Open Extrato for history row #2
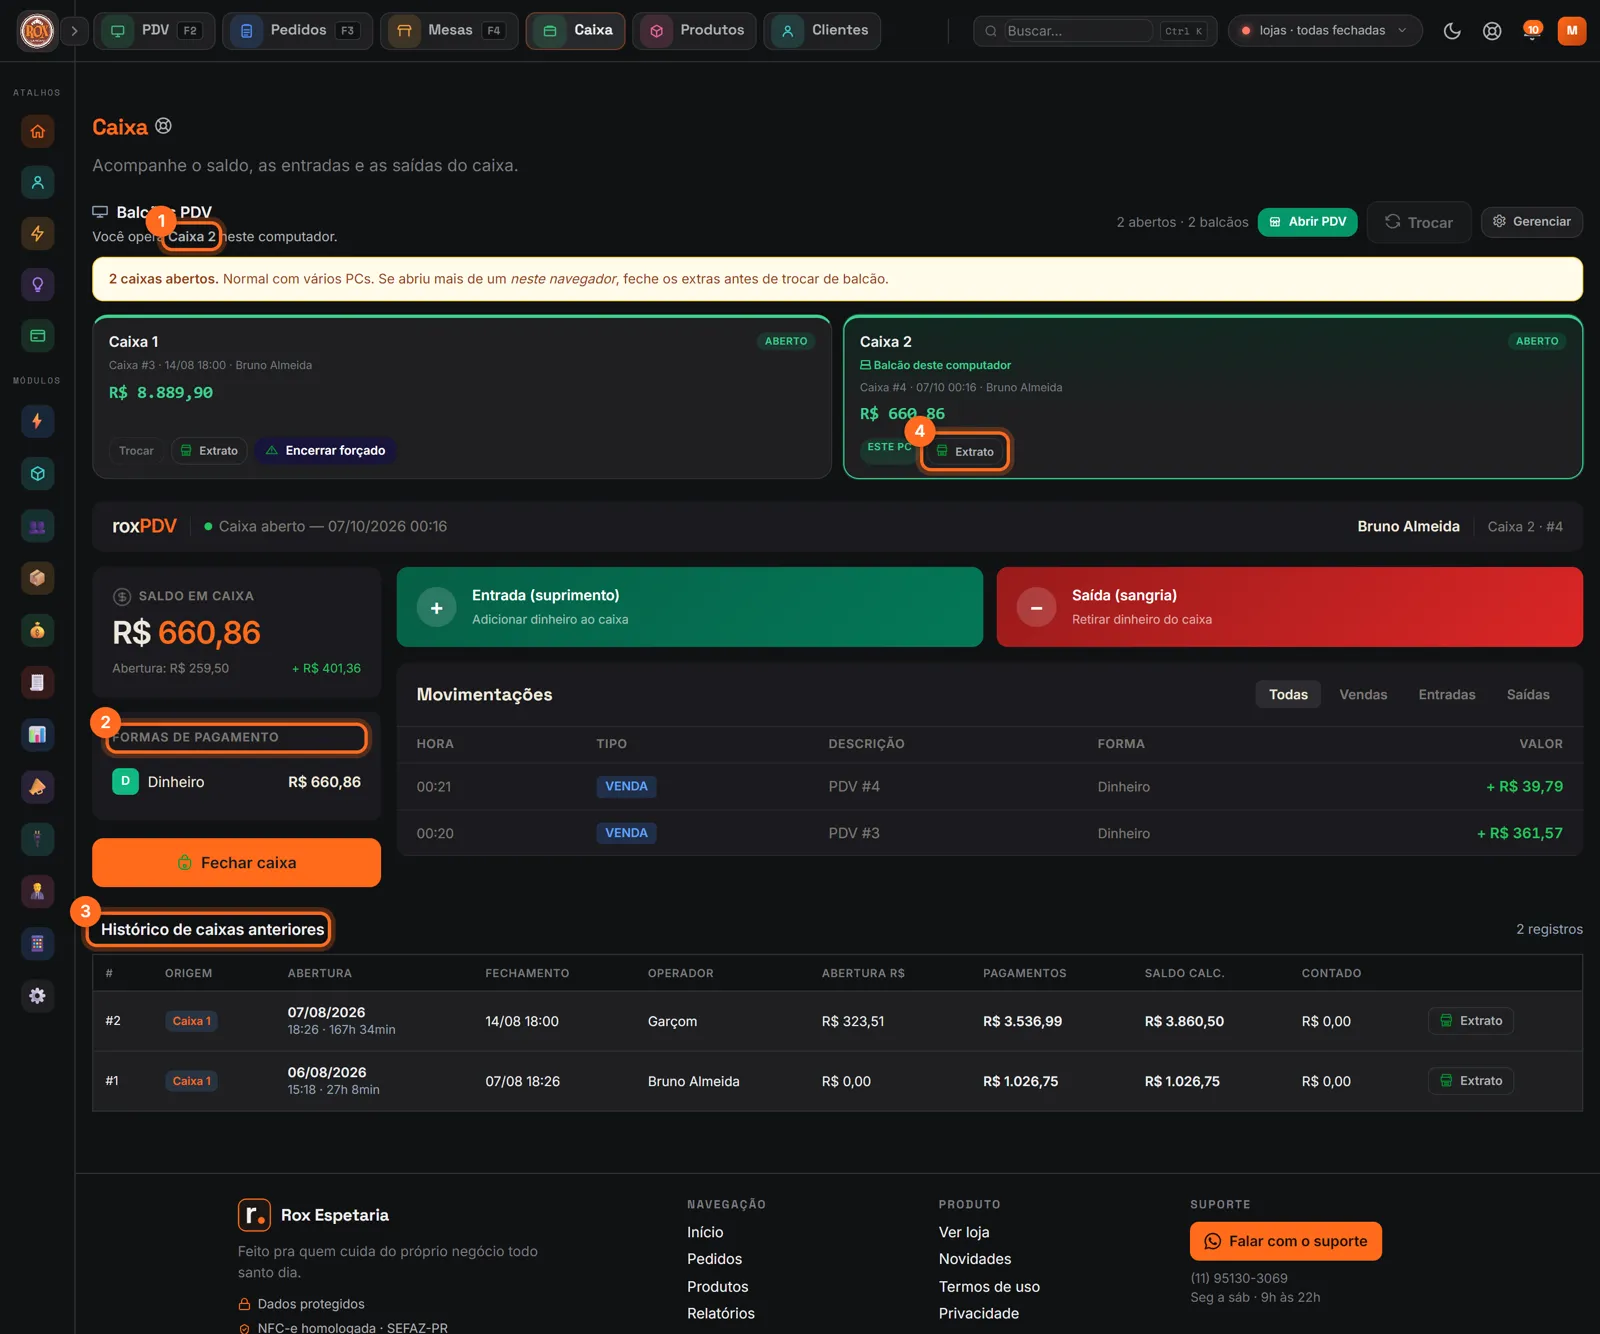1600x1334 pixels. tap(1471, 1021)
